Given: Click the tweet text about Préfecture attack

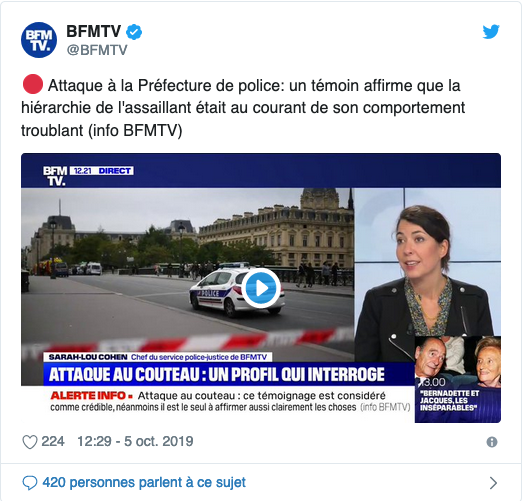Looking at the screenshot, I should coord(243,108).
